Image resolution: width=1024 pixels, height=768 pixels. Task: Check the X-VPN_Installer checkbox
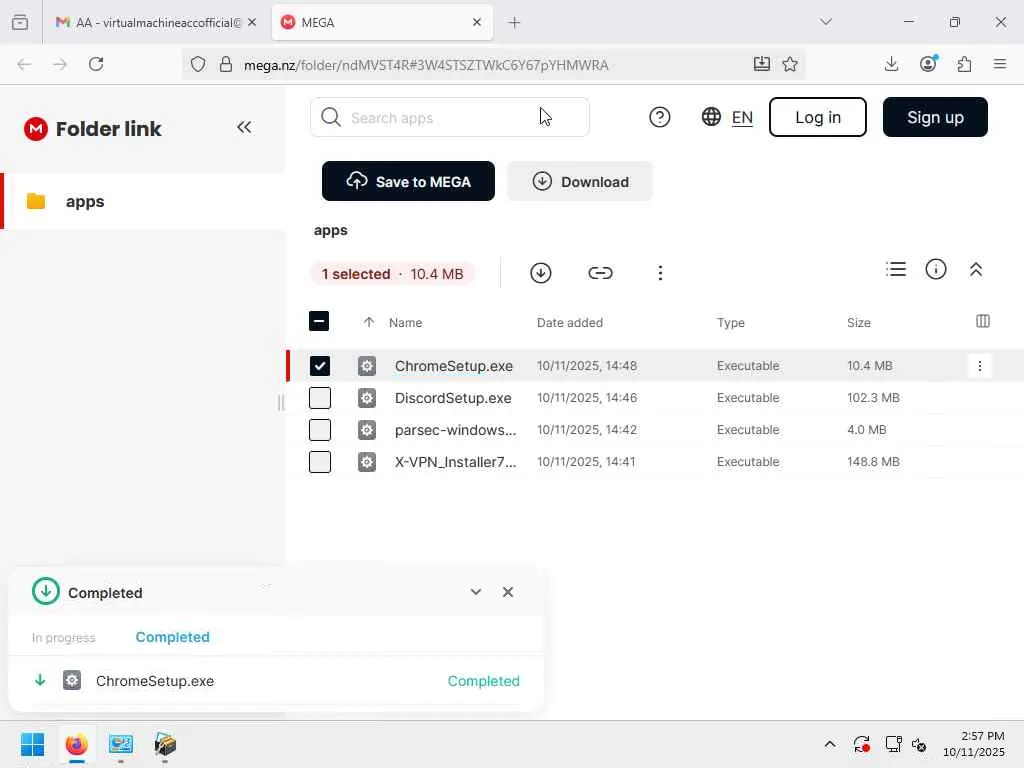pyautogui.click(x=319, y=462)
